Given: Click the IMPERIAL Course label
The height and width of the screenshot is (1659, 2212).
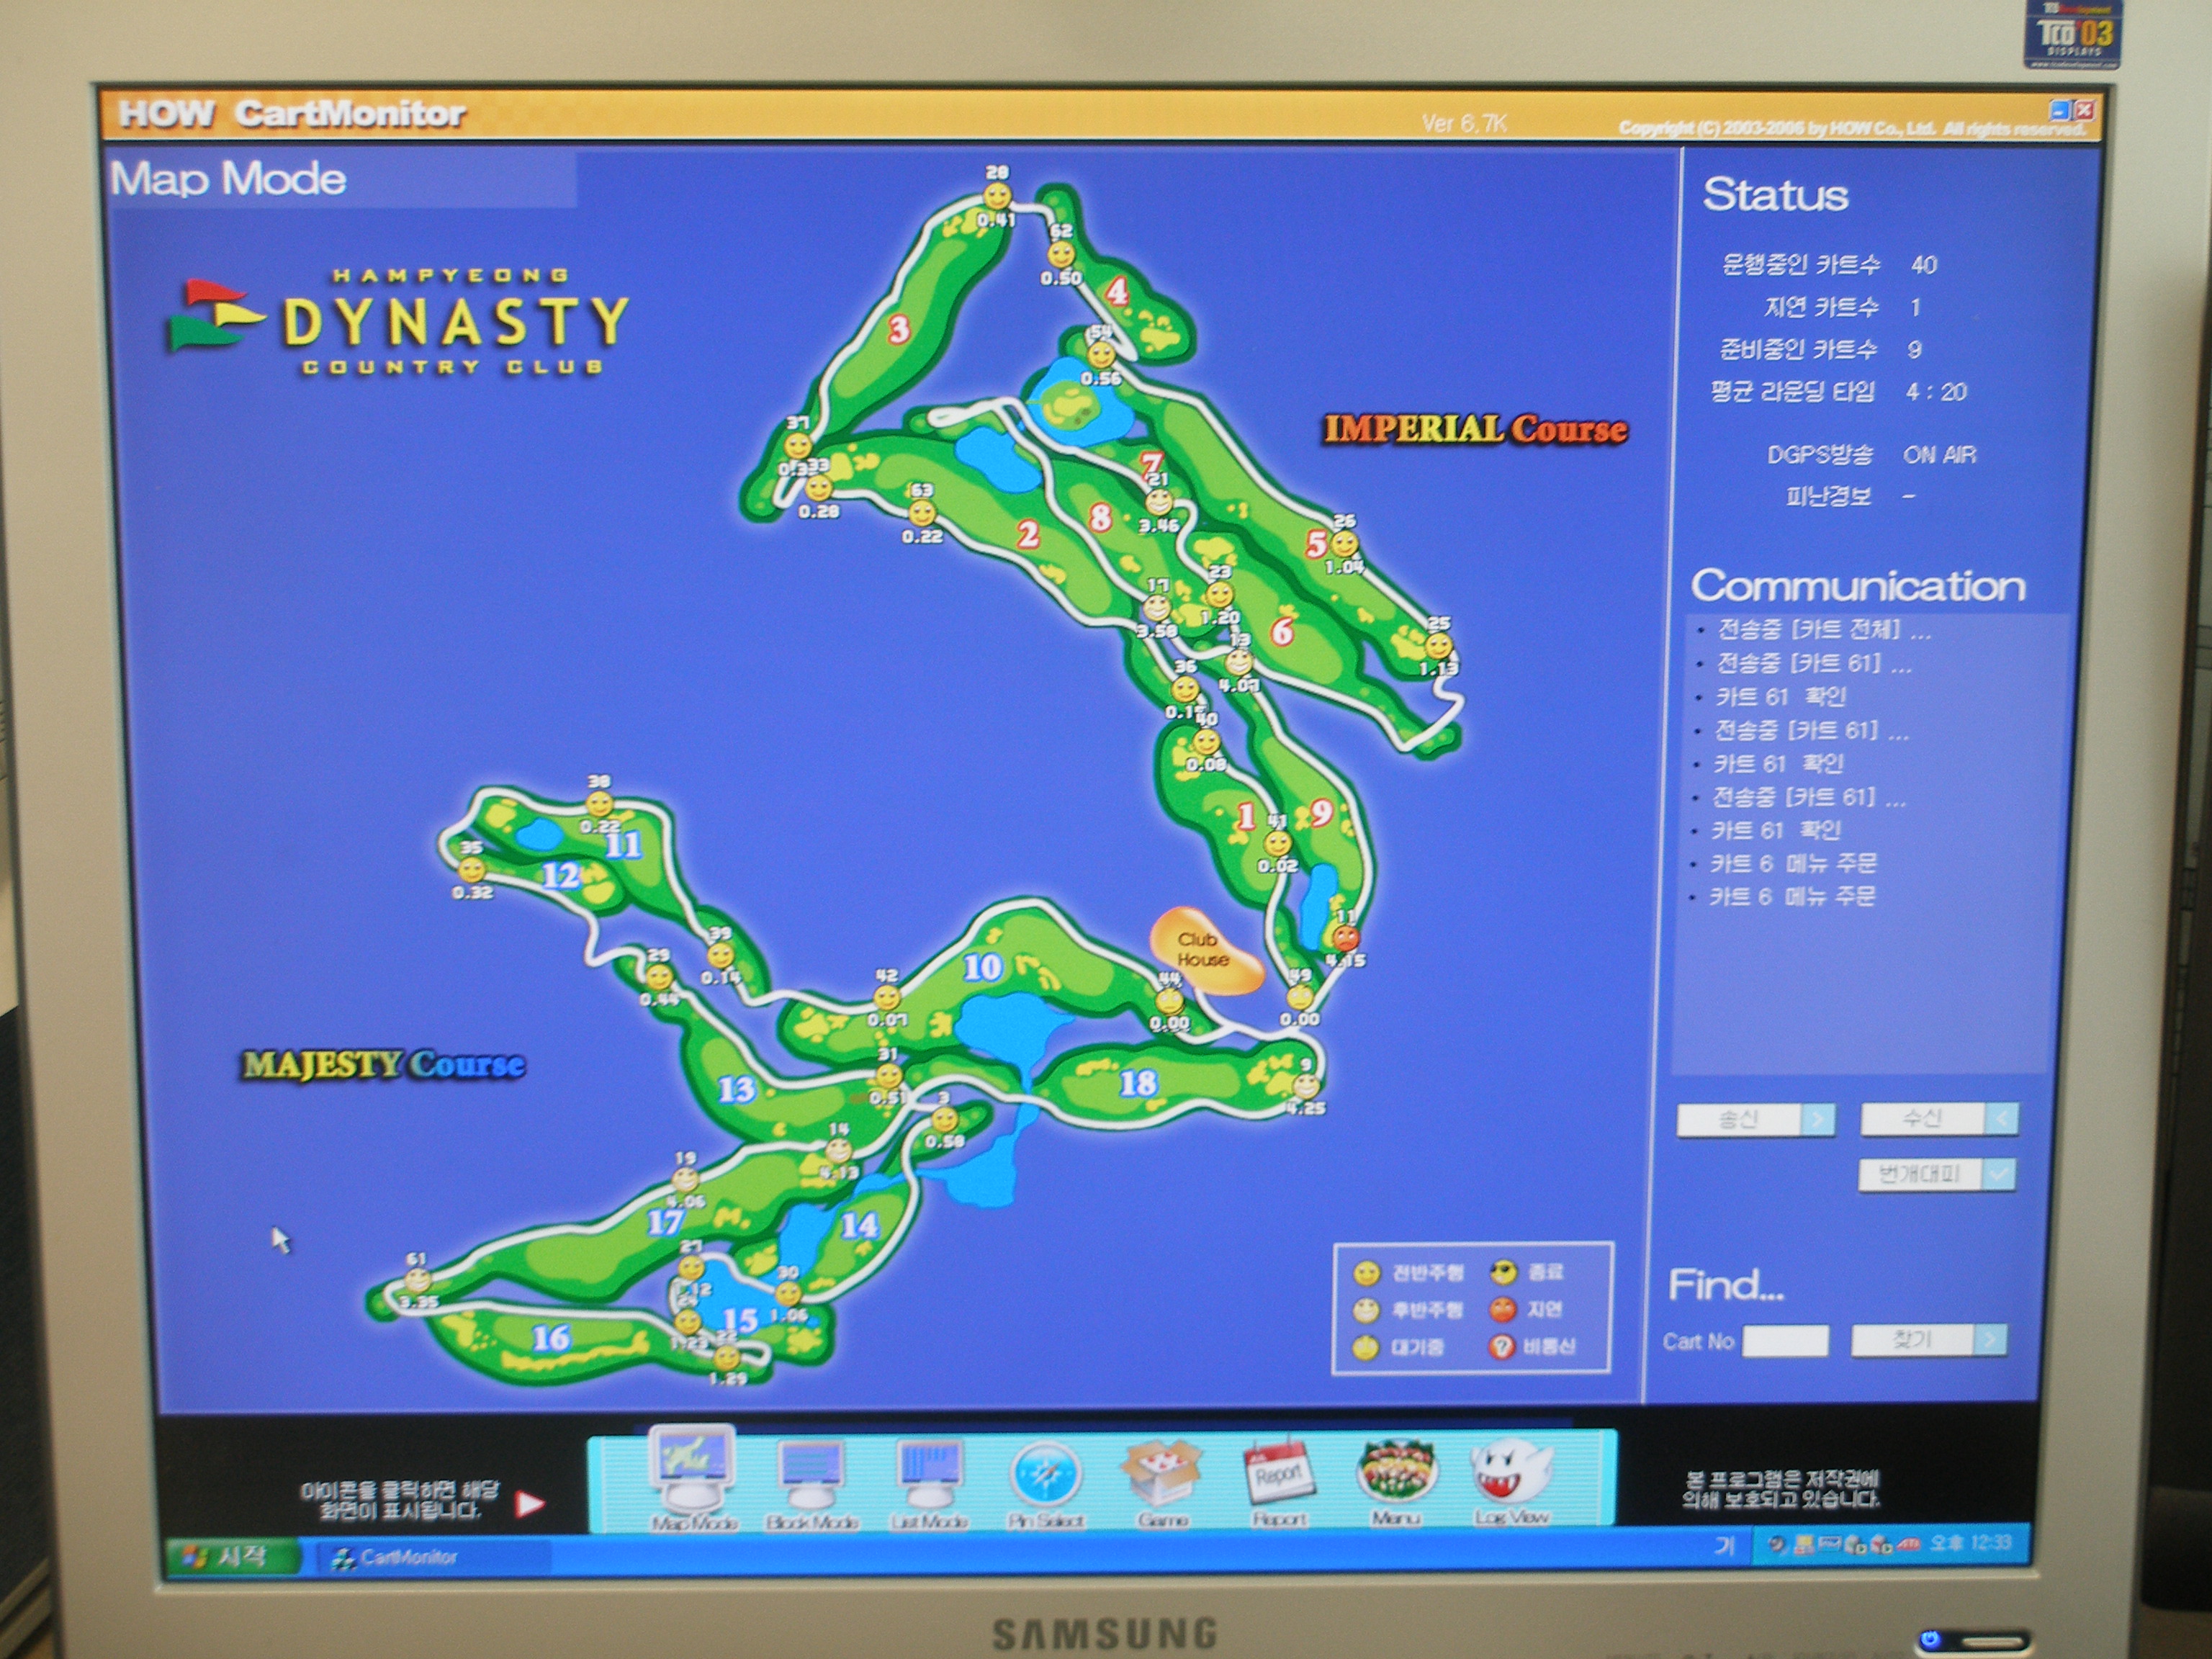Looking at the screenshot, I should tap(1475, 429).
